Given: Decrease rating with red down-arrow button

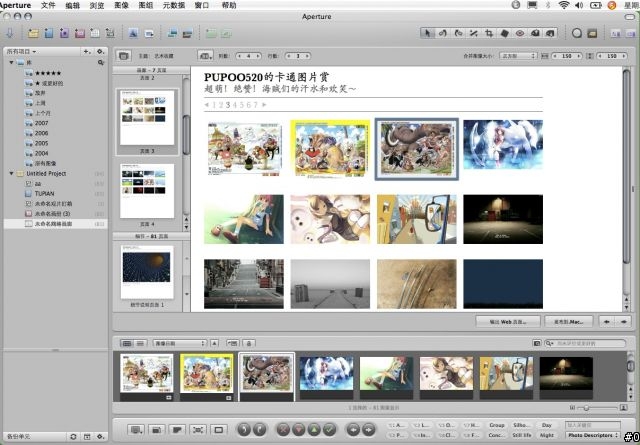Looking at the screenshot, I should (x=299, y=429).
